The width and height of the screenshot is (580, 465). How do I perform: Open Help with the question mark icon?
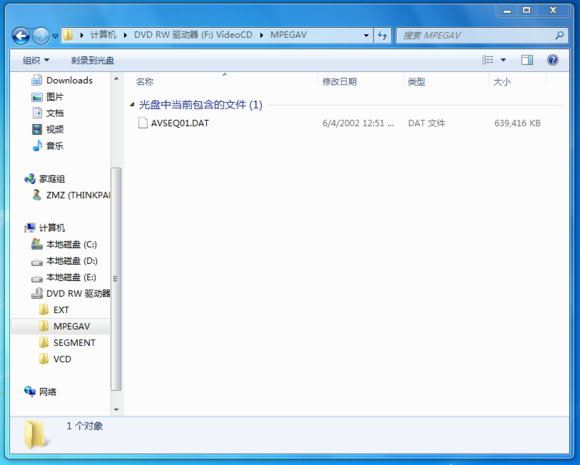tap(553, 60)
